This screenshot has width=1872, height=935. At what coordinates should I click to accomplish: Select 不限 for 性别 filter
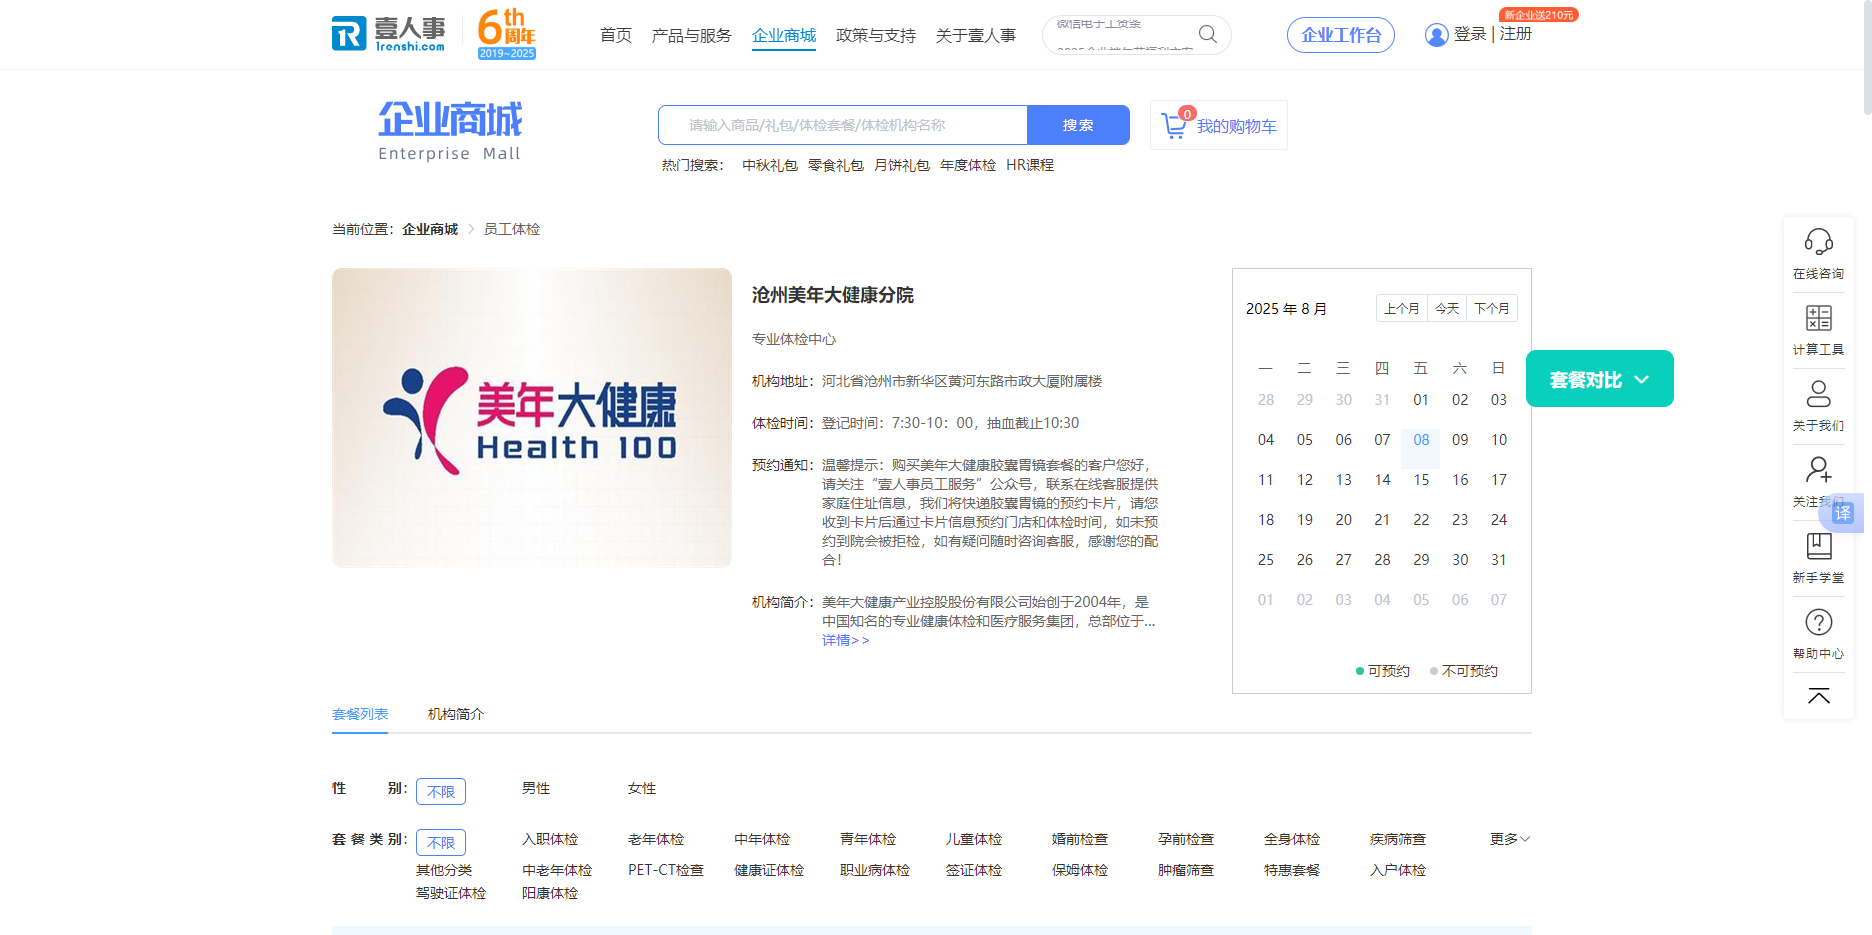point(441,791)
